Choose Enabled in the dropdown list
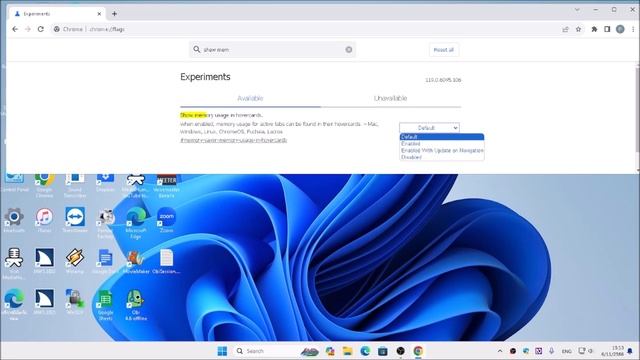Screen dimensions: 640x360 tap(442, 144)
